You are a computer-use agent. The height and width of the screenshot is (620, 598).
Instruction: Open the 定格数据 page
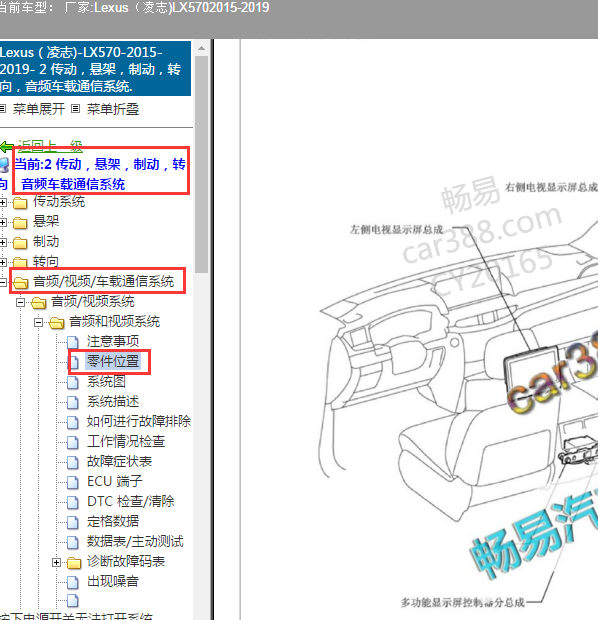pos(113,521)
